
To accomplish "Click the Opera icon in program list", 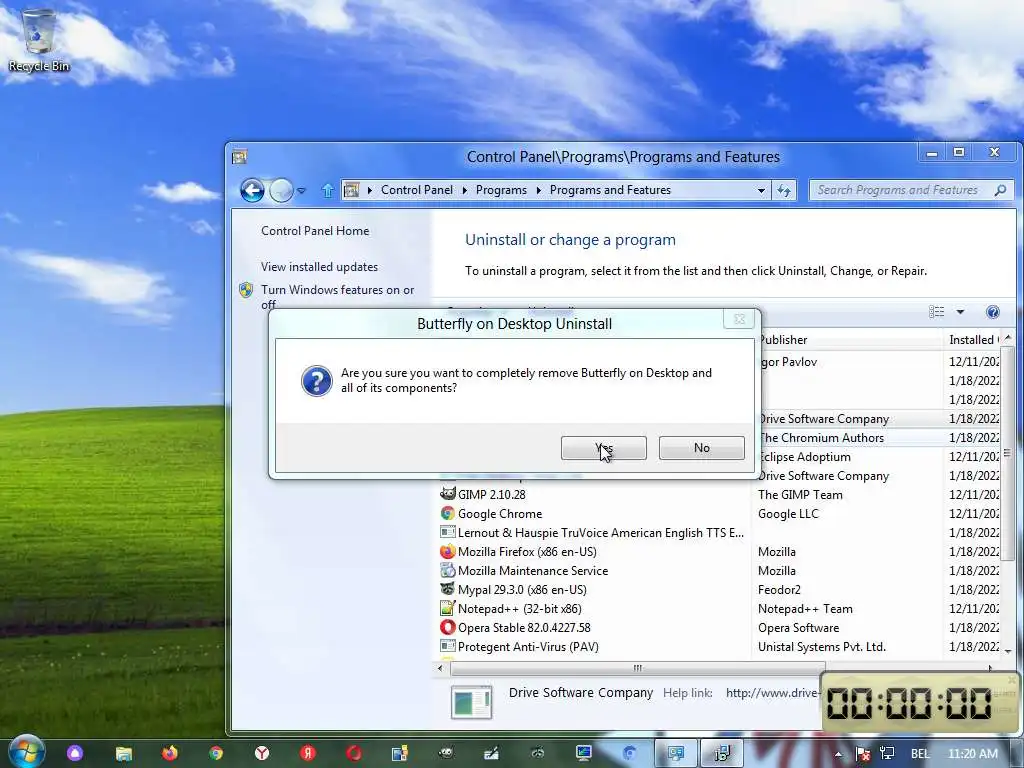I will [x=447, y=627].
